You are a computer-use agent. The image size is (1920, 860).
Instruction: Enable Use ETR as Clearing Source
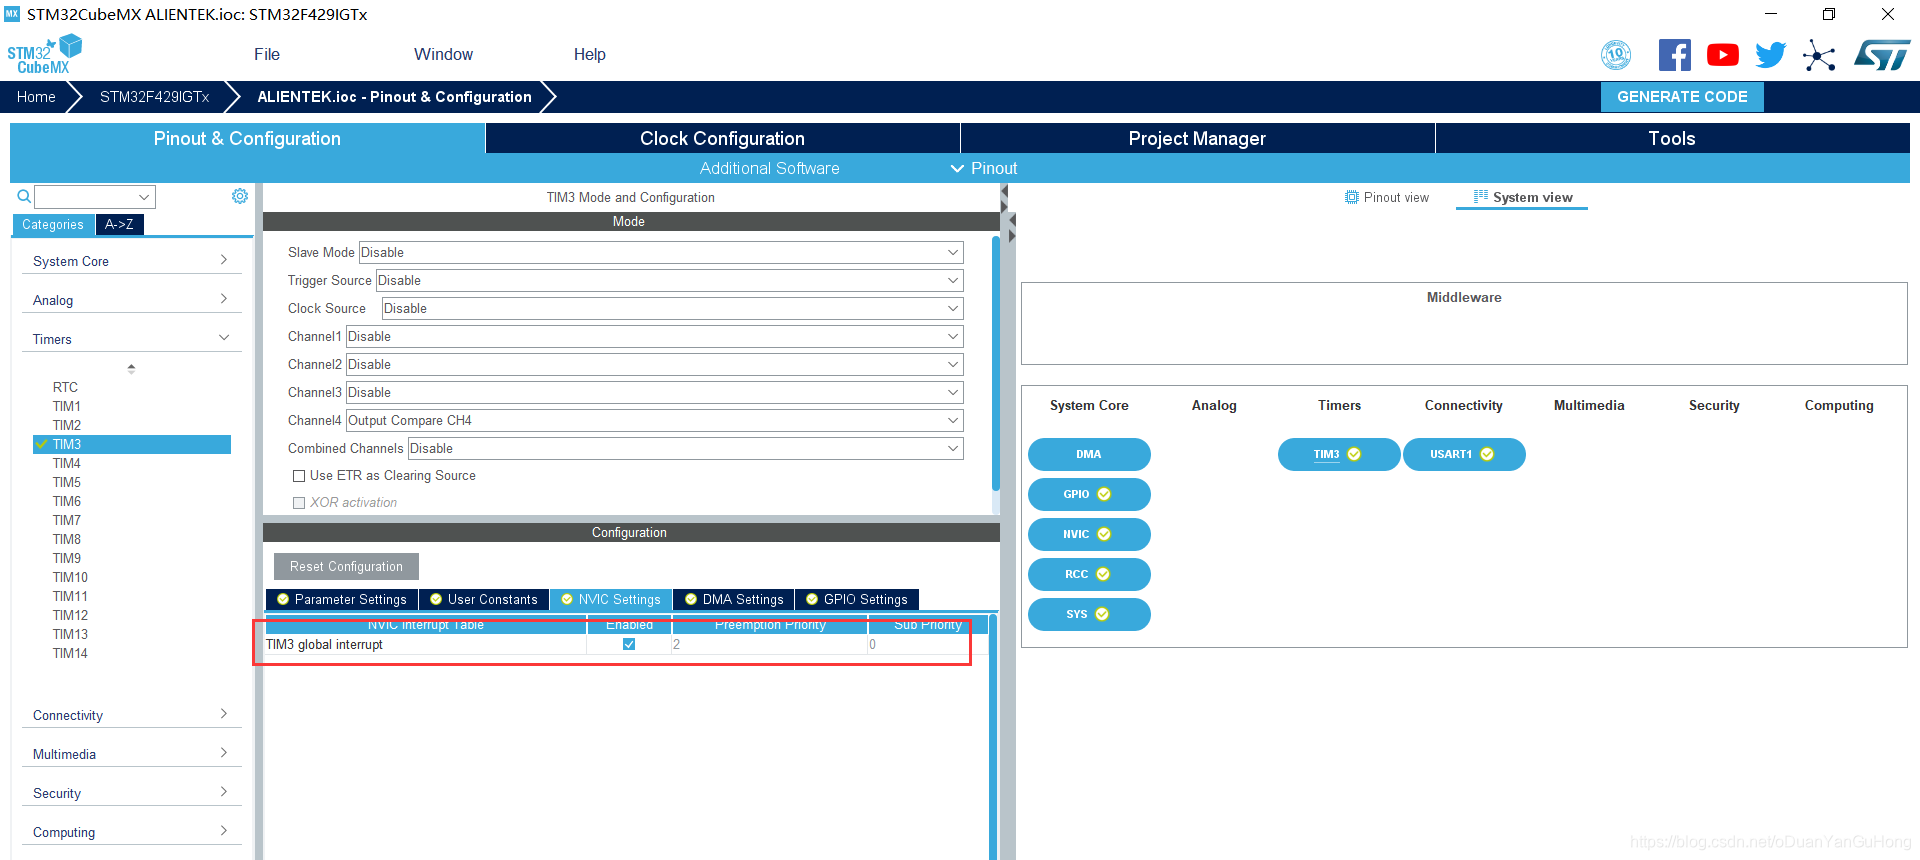[299, 476]
